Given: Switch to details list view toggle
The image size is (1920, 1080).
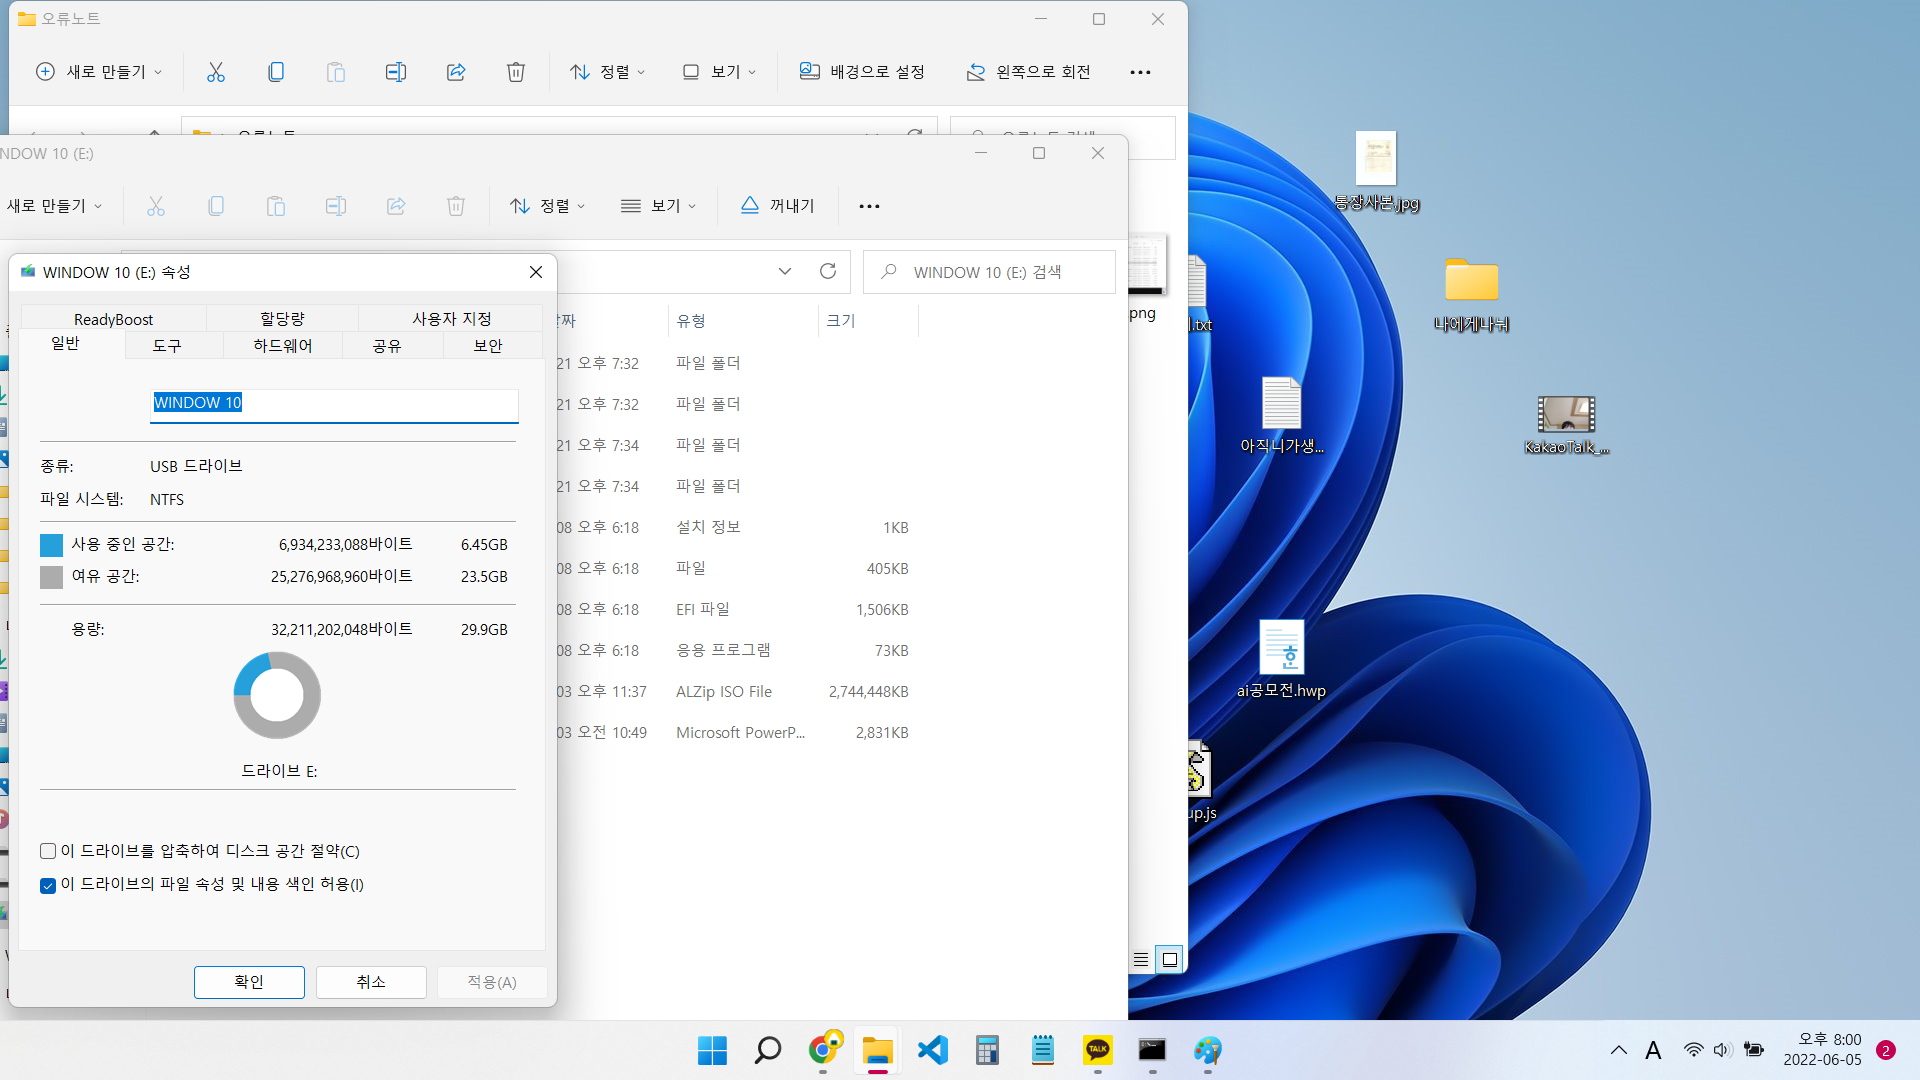Looking at the screenshot, I should 1141,959.
